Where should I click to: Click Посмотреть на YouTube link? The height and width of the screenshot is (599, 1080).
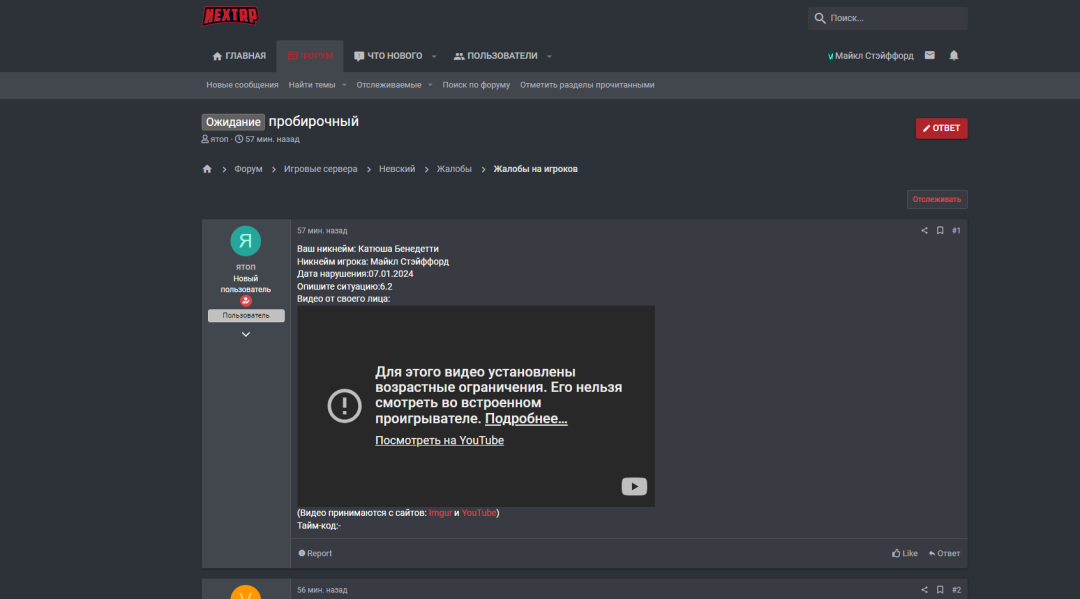[x=439, y=441]
